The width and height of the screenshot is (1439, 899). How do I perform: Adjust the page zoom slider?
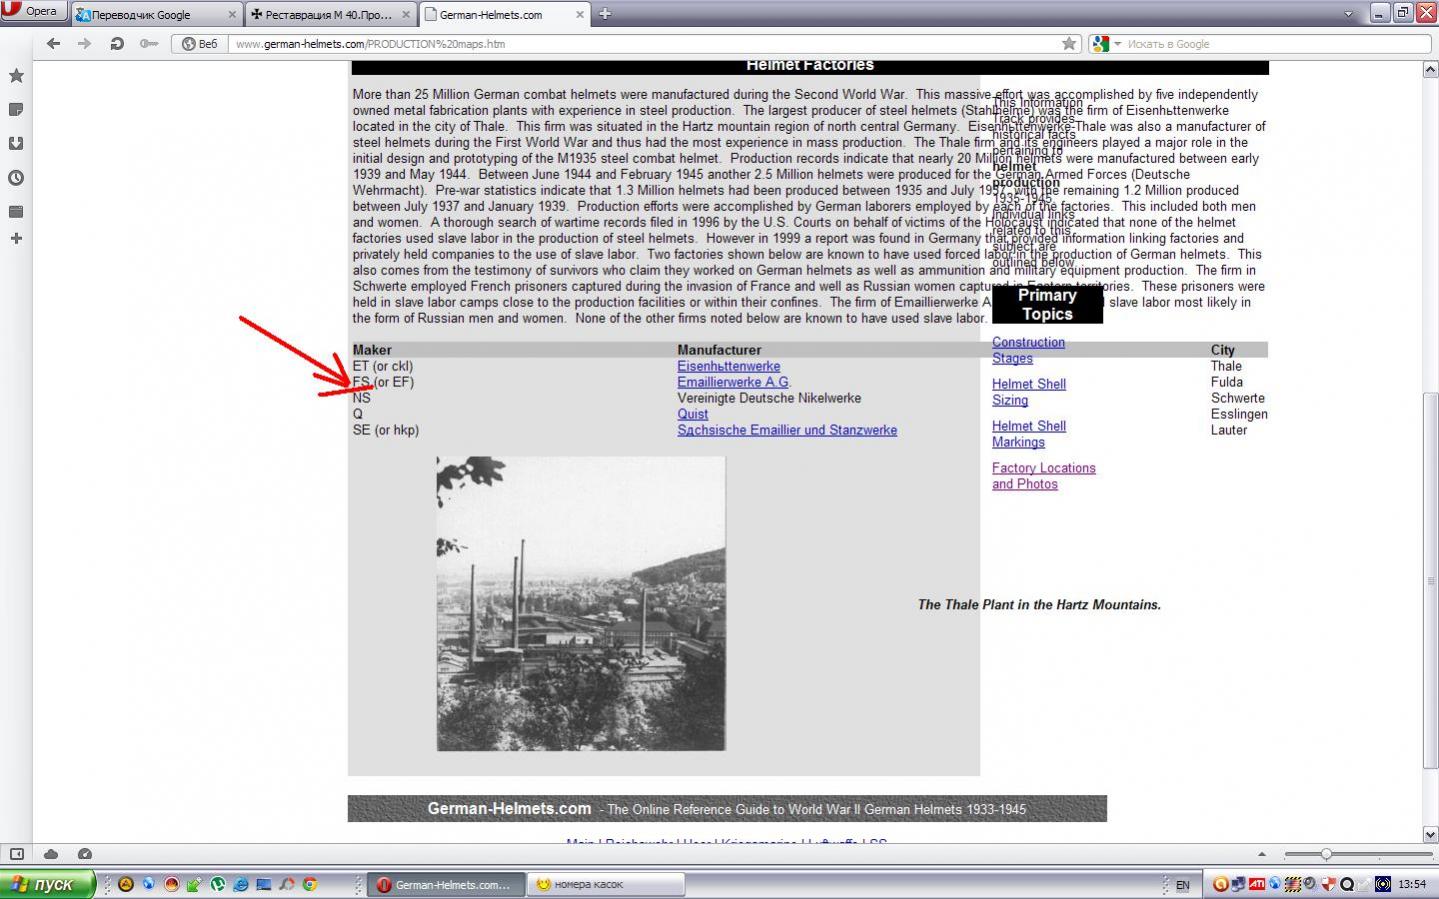pyautogui.click(x=1325, y=854)
